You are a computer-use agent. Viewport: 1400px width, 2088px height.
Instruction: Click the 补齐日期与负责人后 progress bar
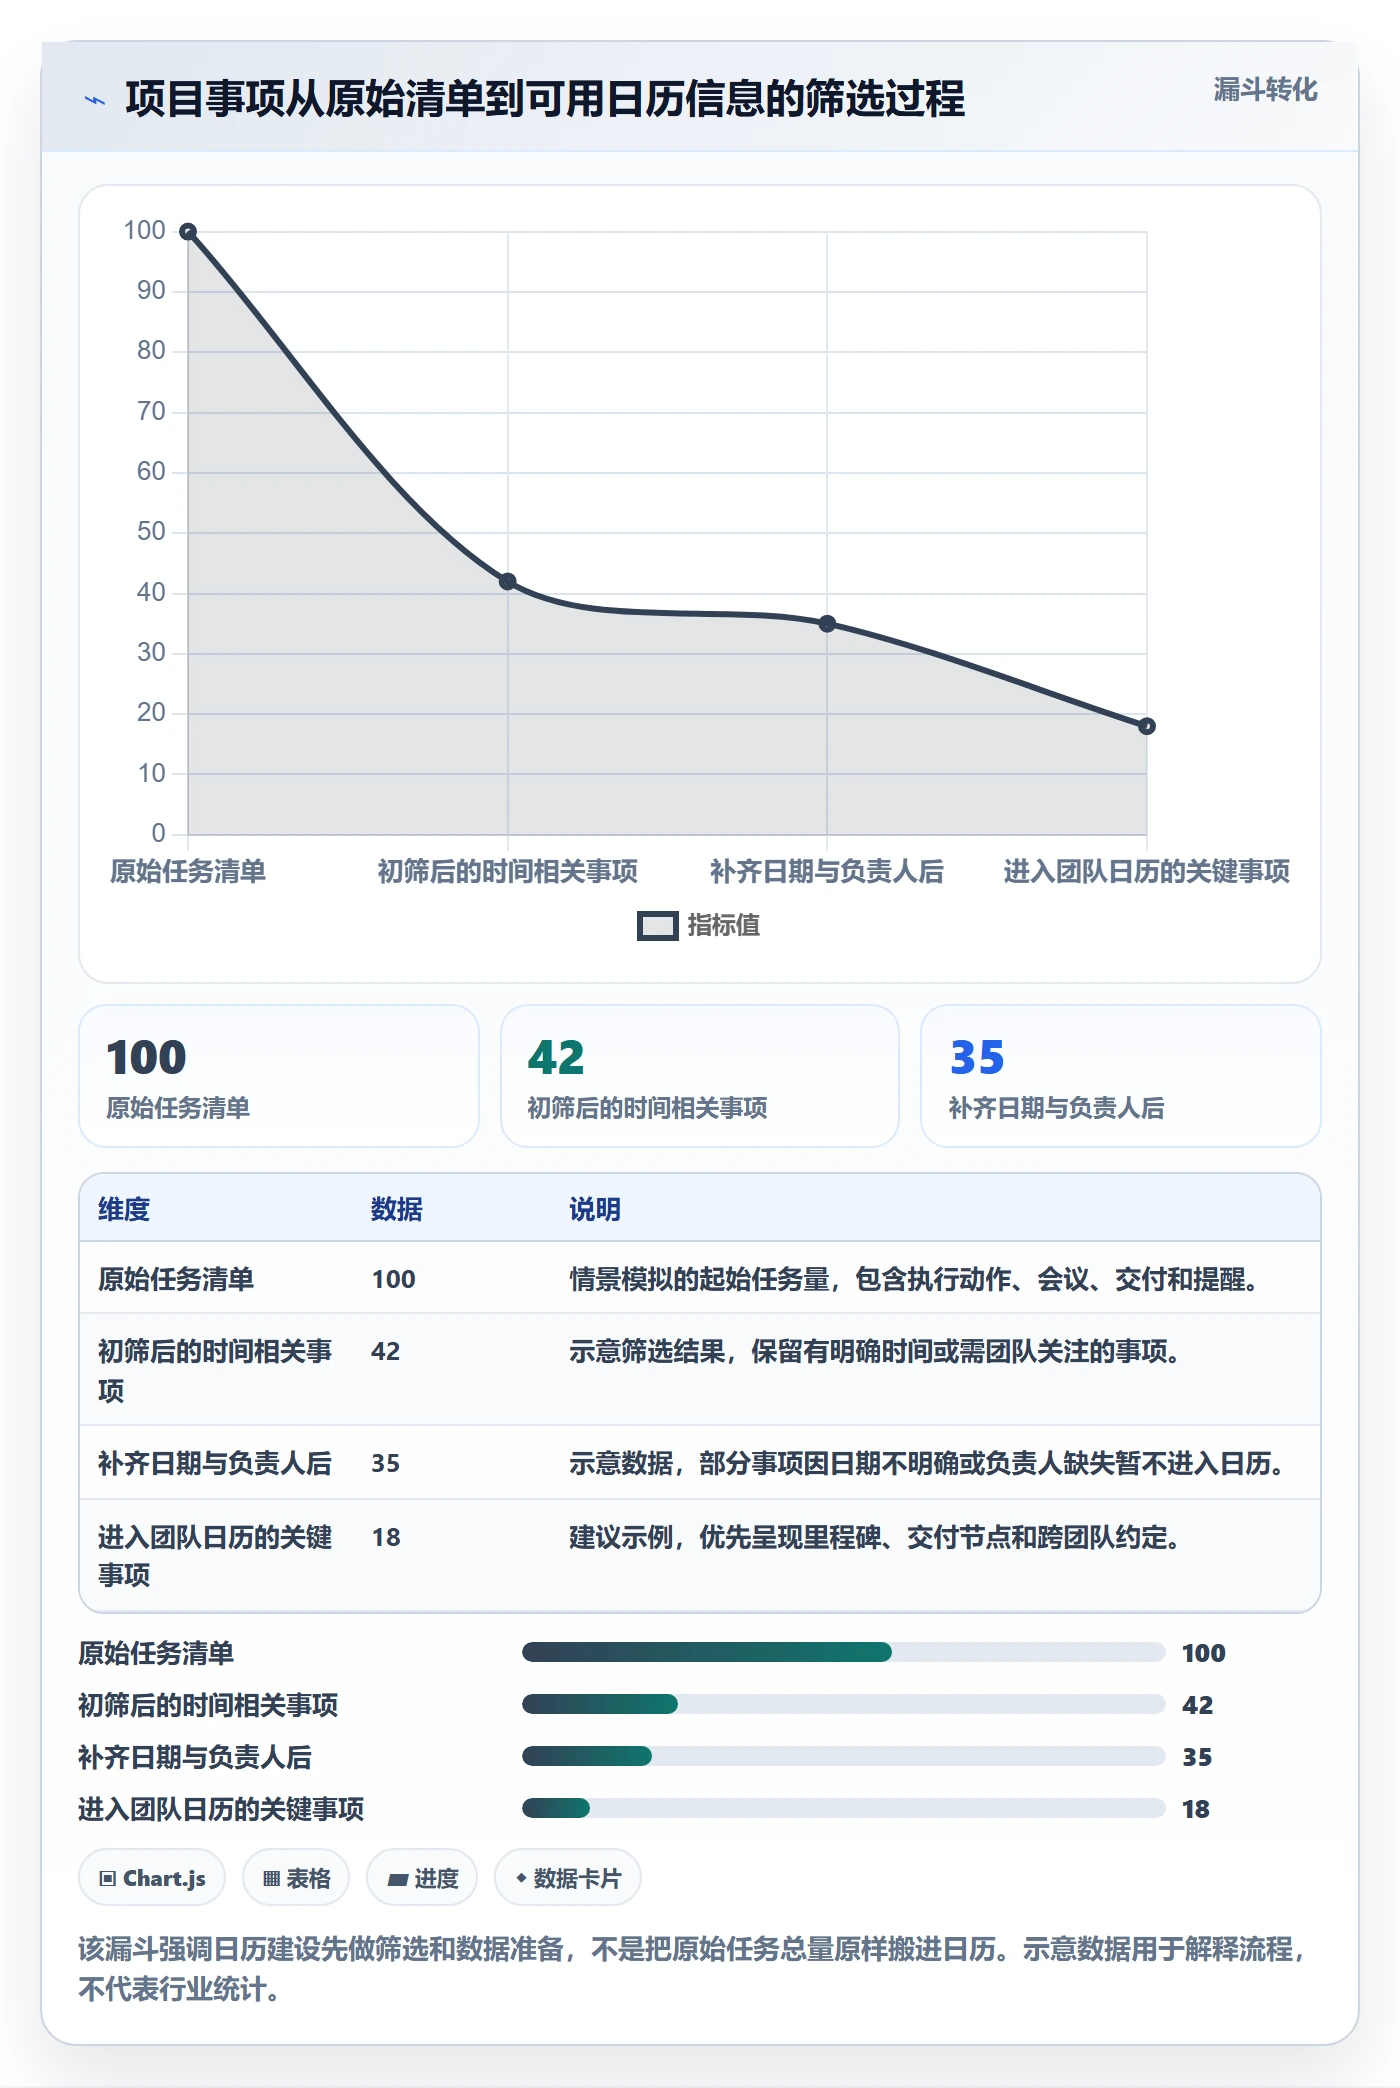pyautogui.click(x=844, y=1756)
